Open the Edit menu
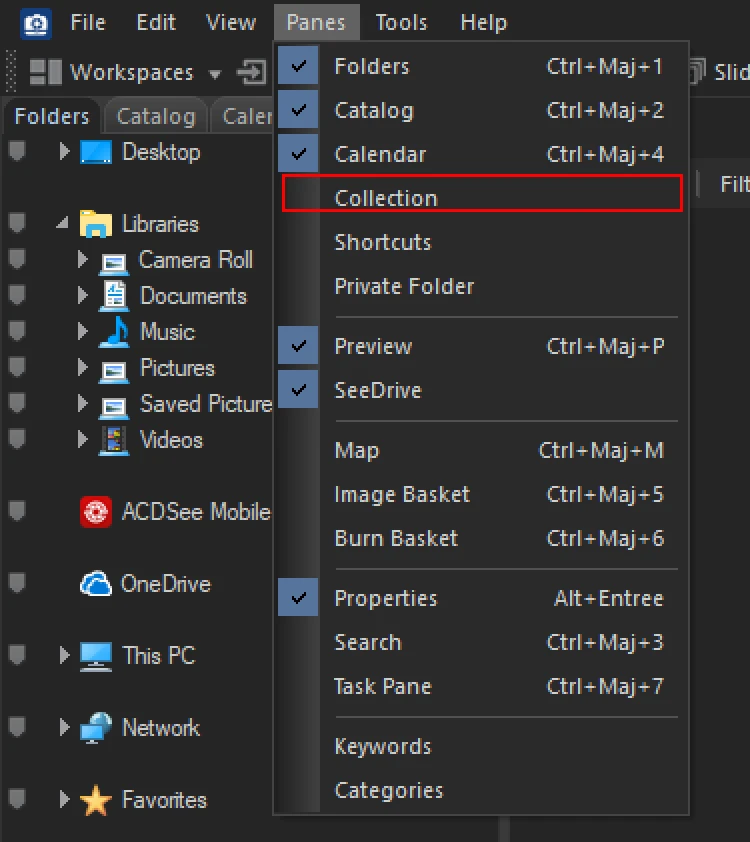 pos(156,23)
